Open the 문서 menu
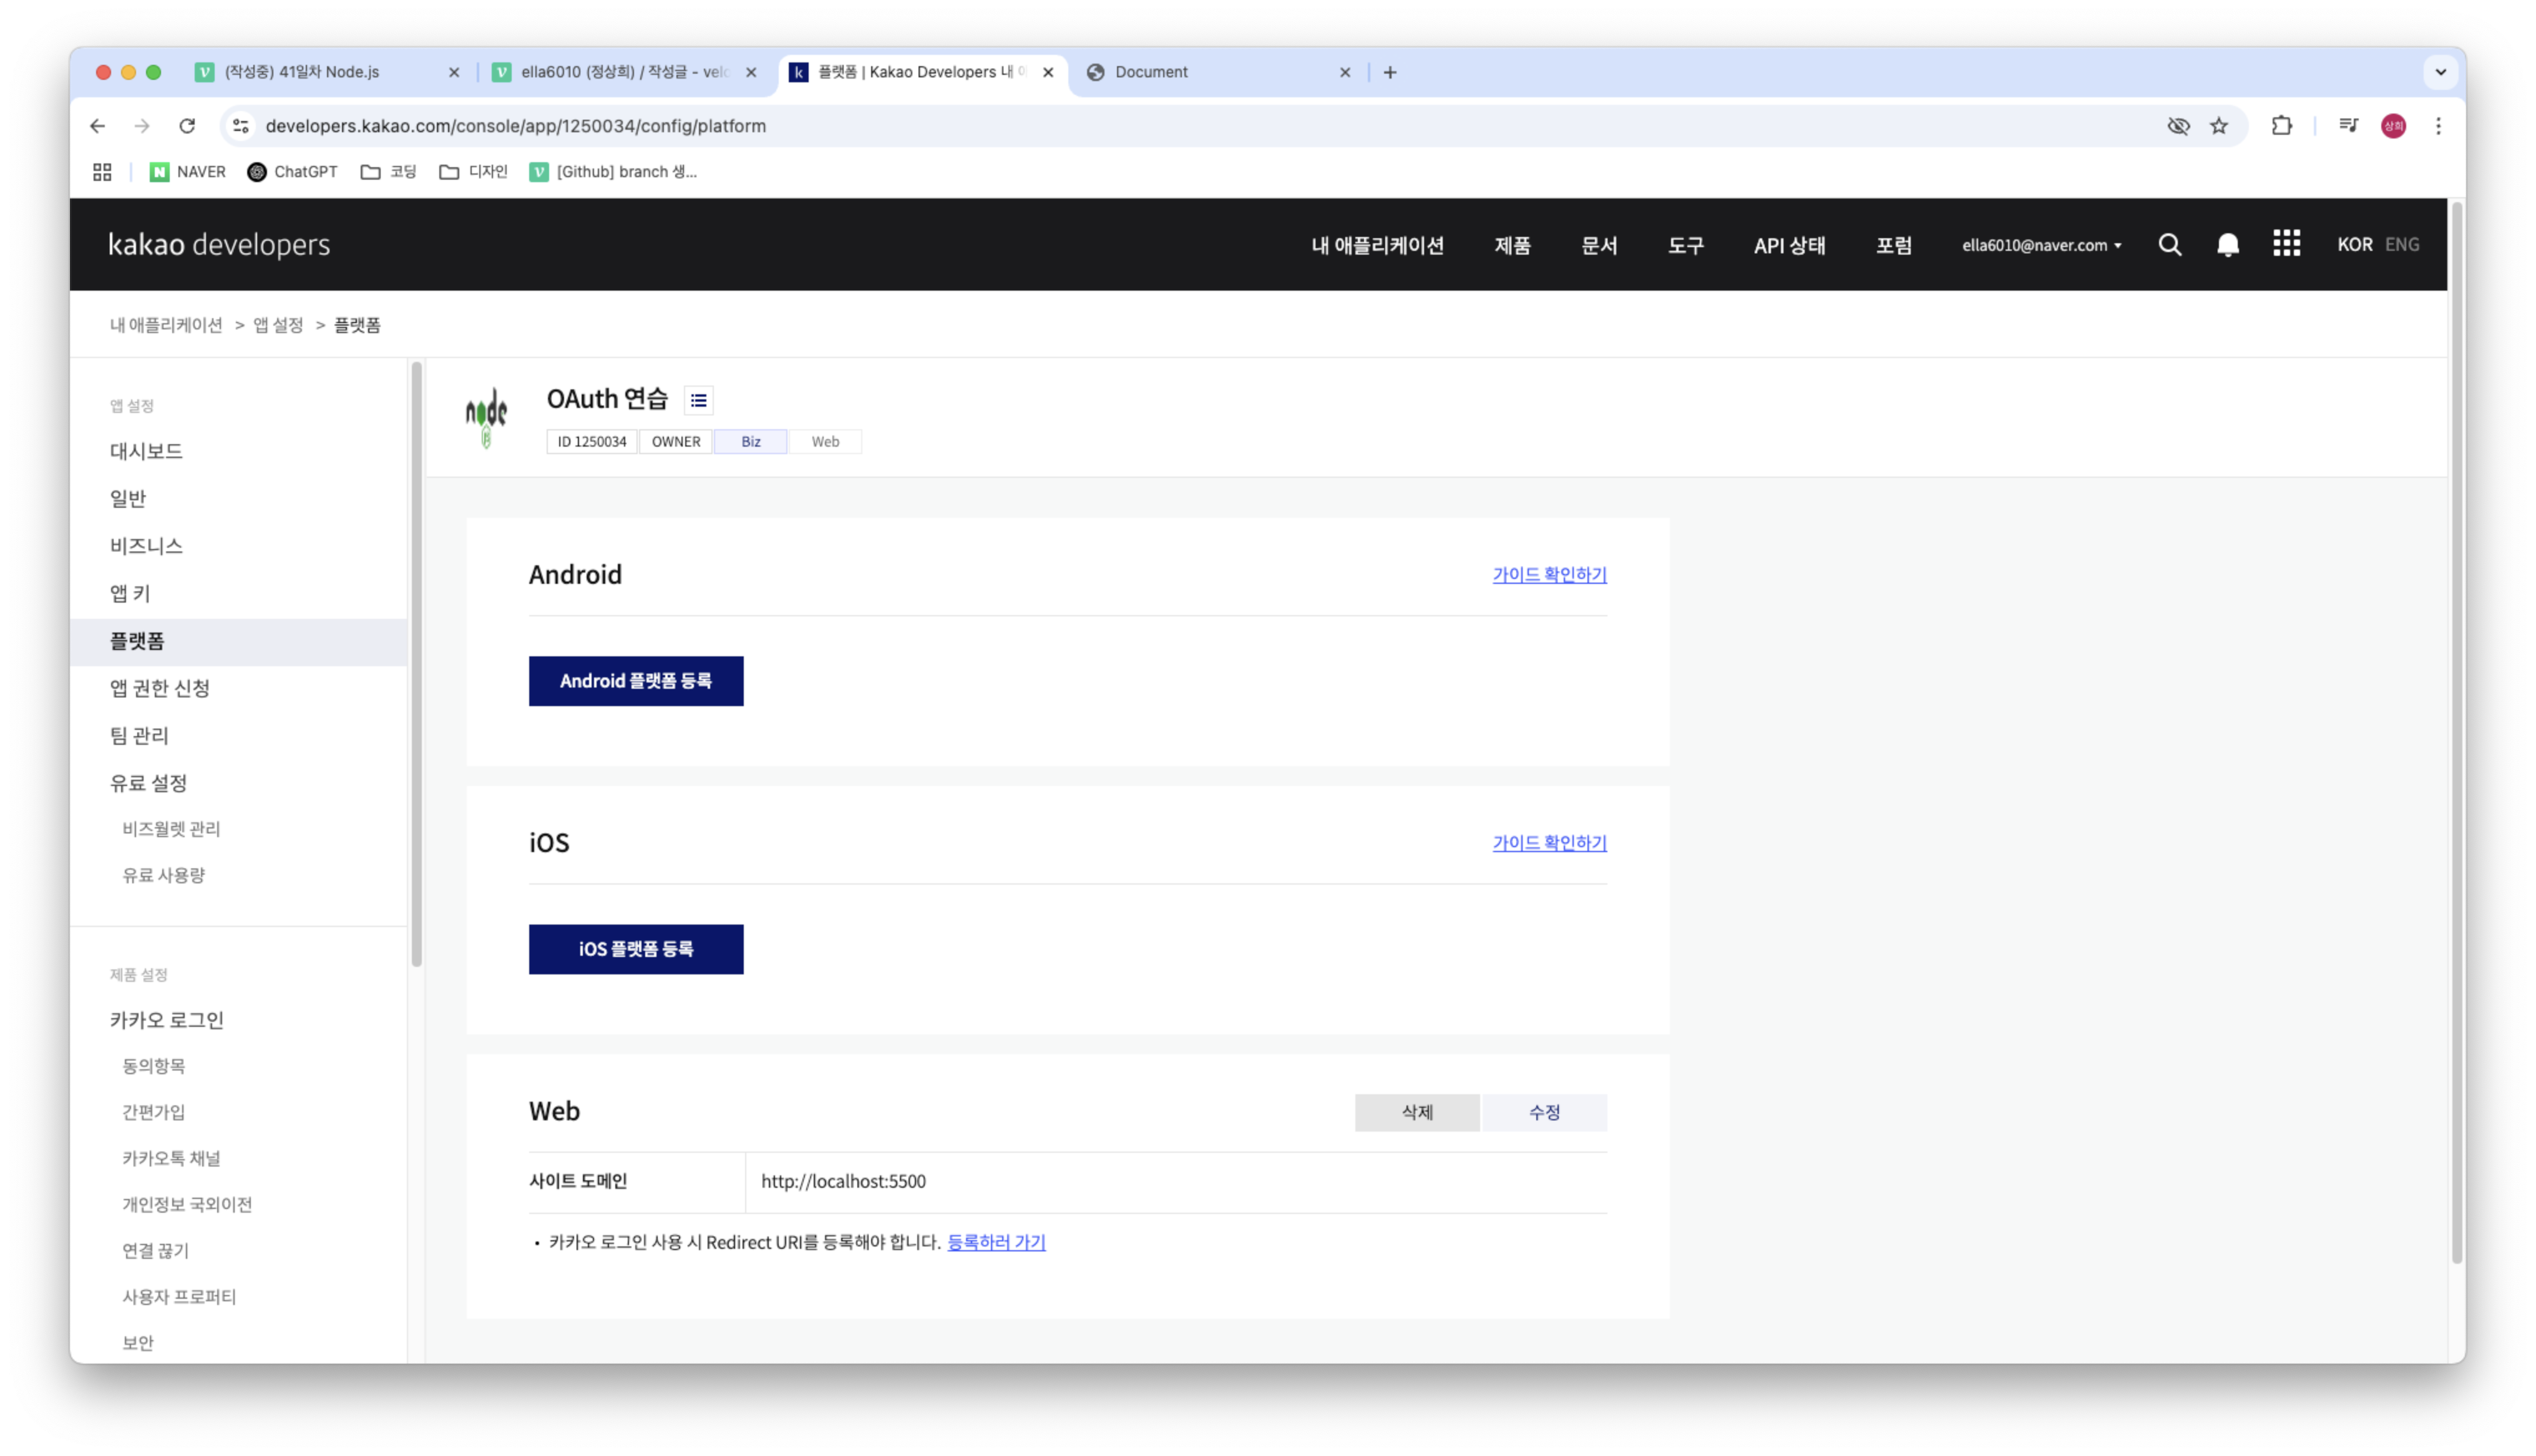The width and height of the screenshot is (2536, 1456). tap(1599, 245)
